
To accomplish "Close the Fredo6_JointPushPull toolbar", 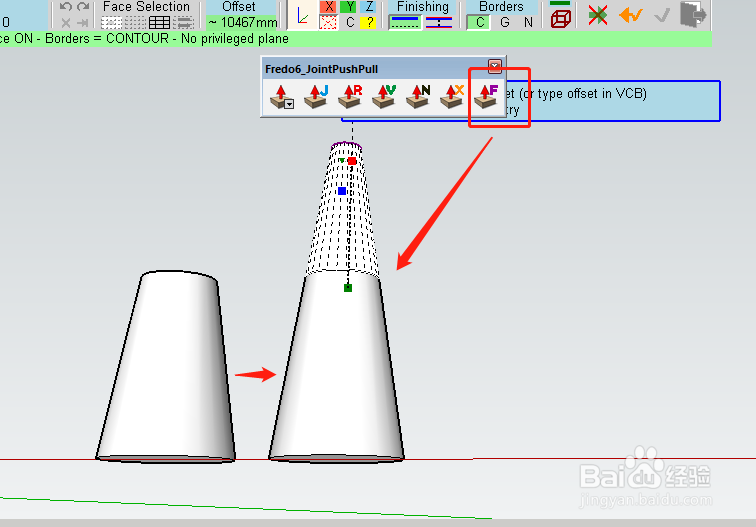I will 494,66.
